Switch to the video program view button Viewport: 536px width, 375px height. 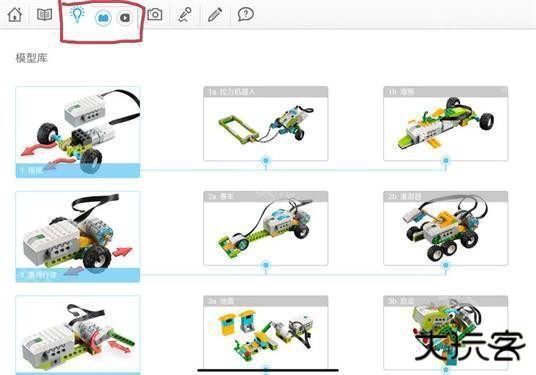pos(125,17)
